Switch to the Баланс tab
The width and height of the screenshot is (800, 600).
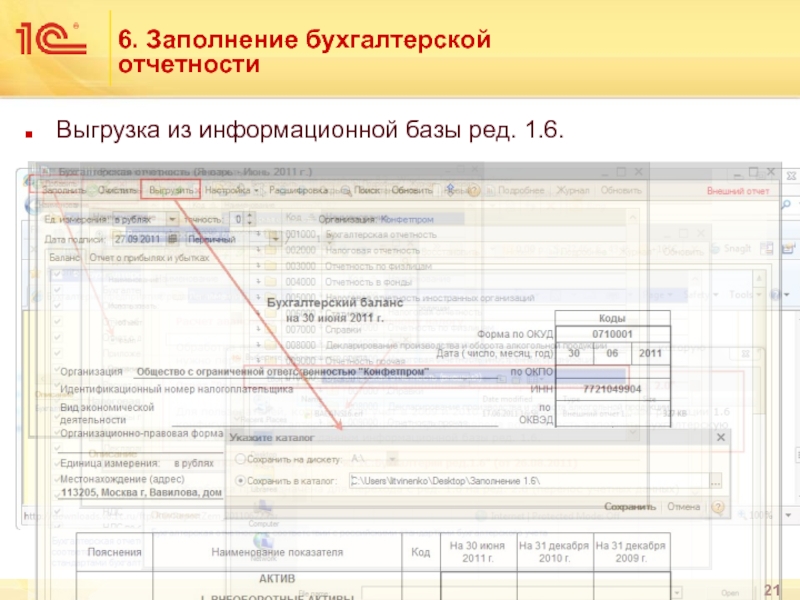[x=66, y=258]
